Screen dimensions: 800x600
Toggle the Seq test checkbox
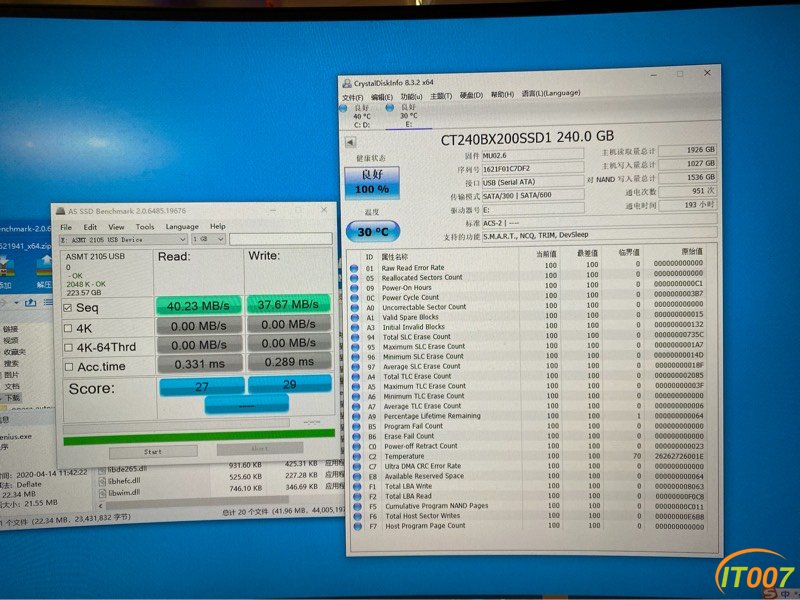click(x=67, y=308)
